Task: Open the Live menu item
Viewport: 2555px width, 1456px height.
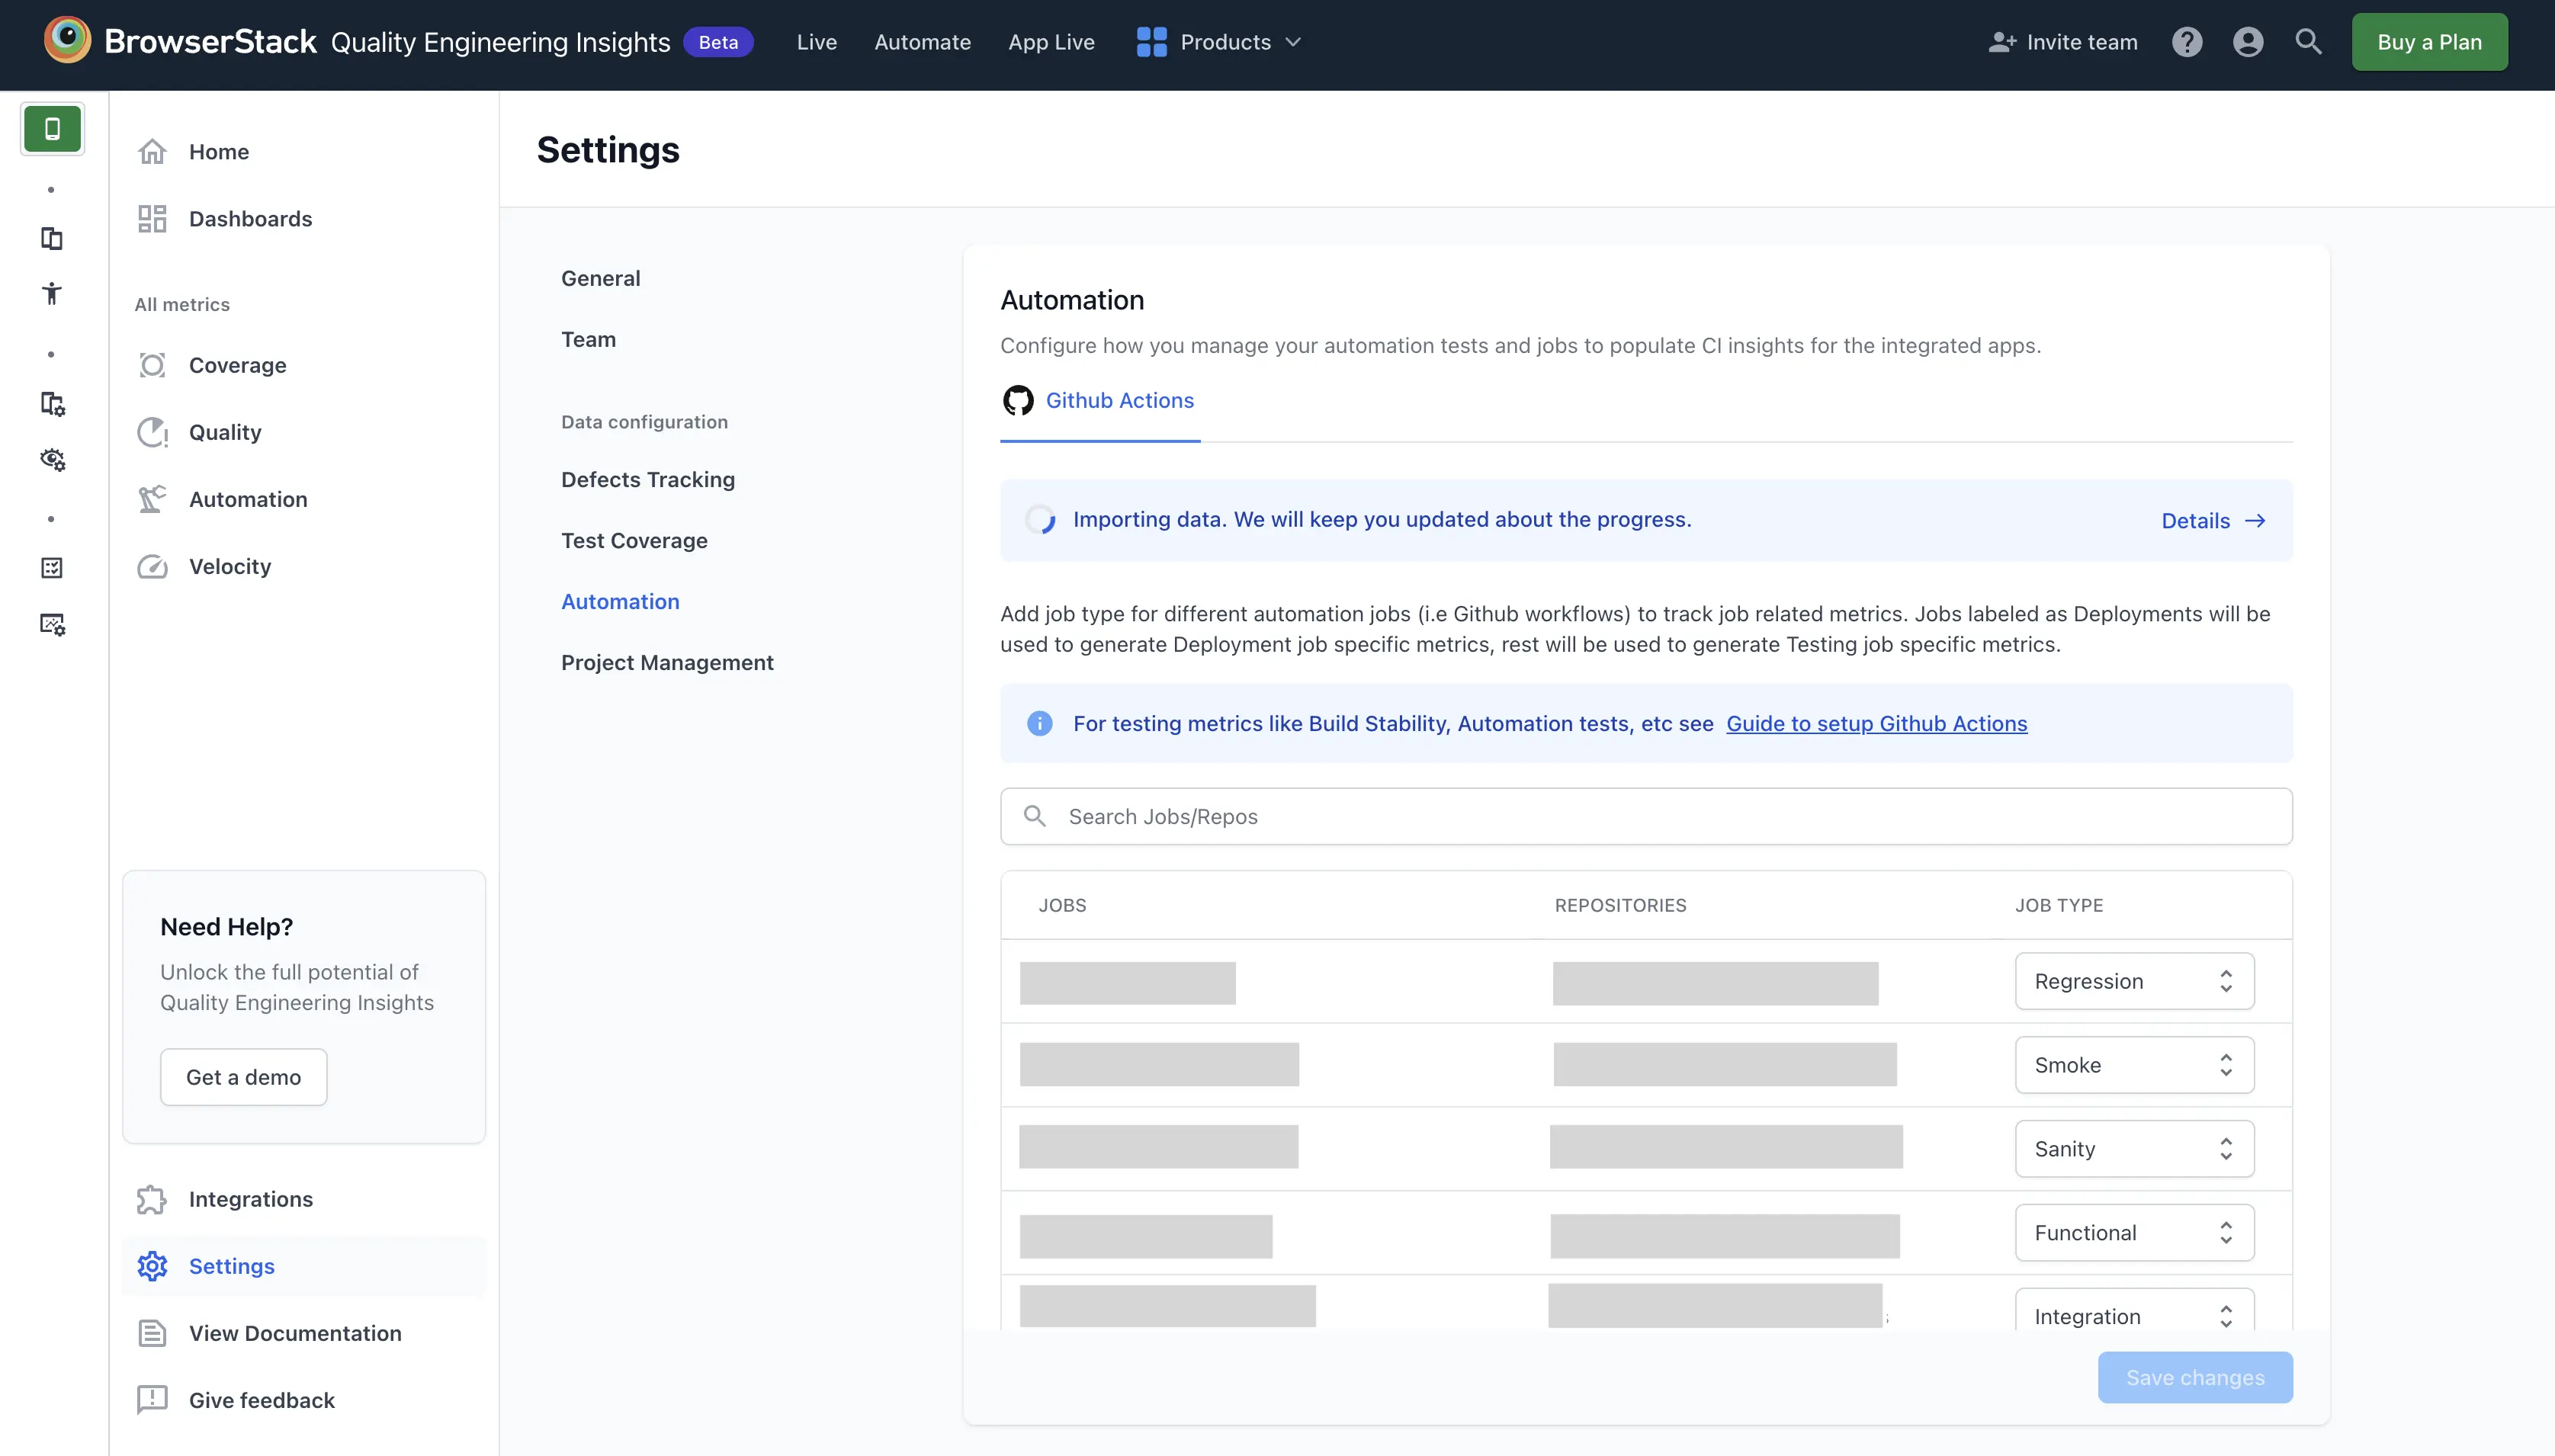Action: coord(817,42)
